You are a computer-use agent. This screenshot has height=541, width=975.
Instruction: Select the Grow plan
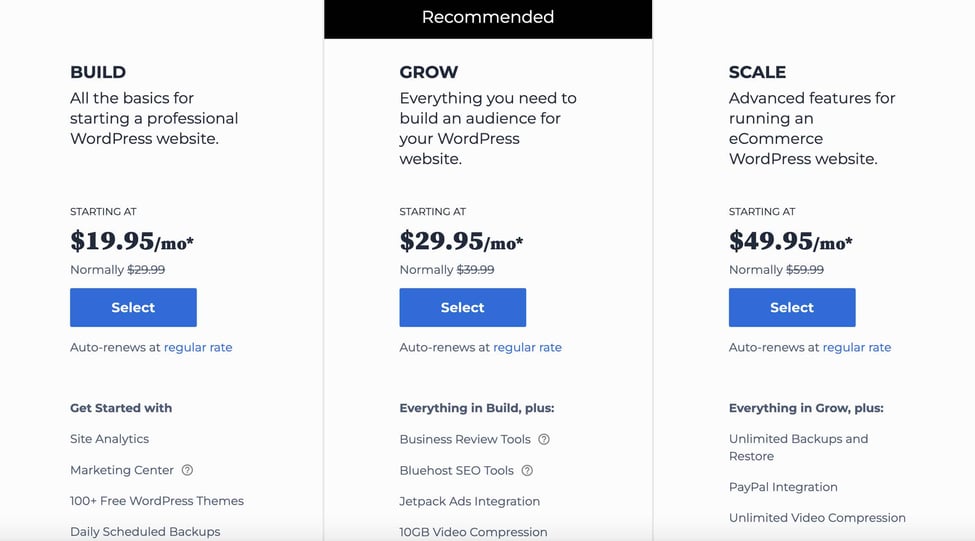(462, 308)
